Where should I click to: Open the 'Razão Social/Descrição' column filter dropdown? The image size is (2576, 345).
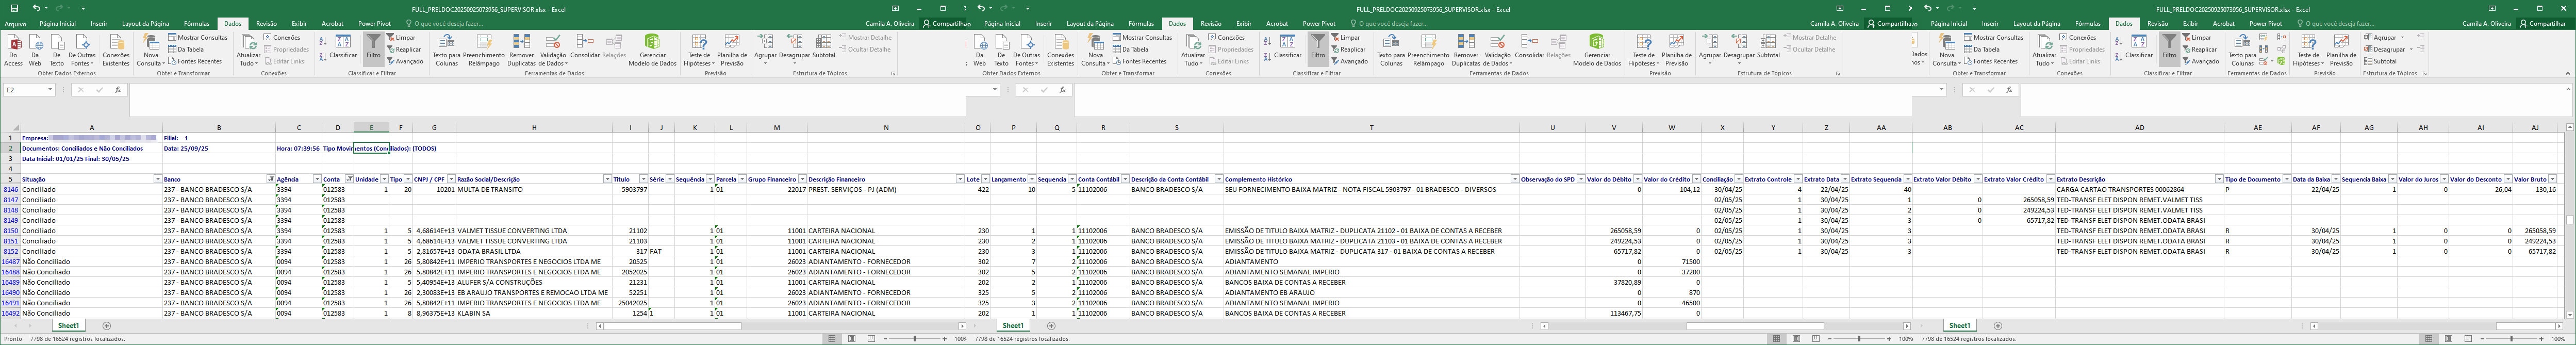(607, 179)
